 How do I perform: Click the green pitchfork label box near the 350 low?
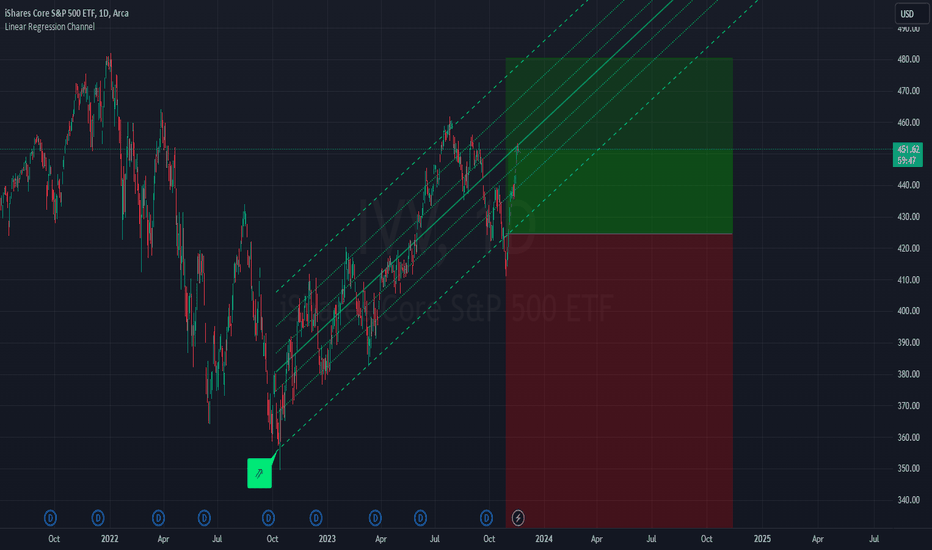click(259, 473)
